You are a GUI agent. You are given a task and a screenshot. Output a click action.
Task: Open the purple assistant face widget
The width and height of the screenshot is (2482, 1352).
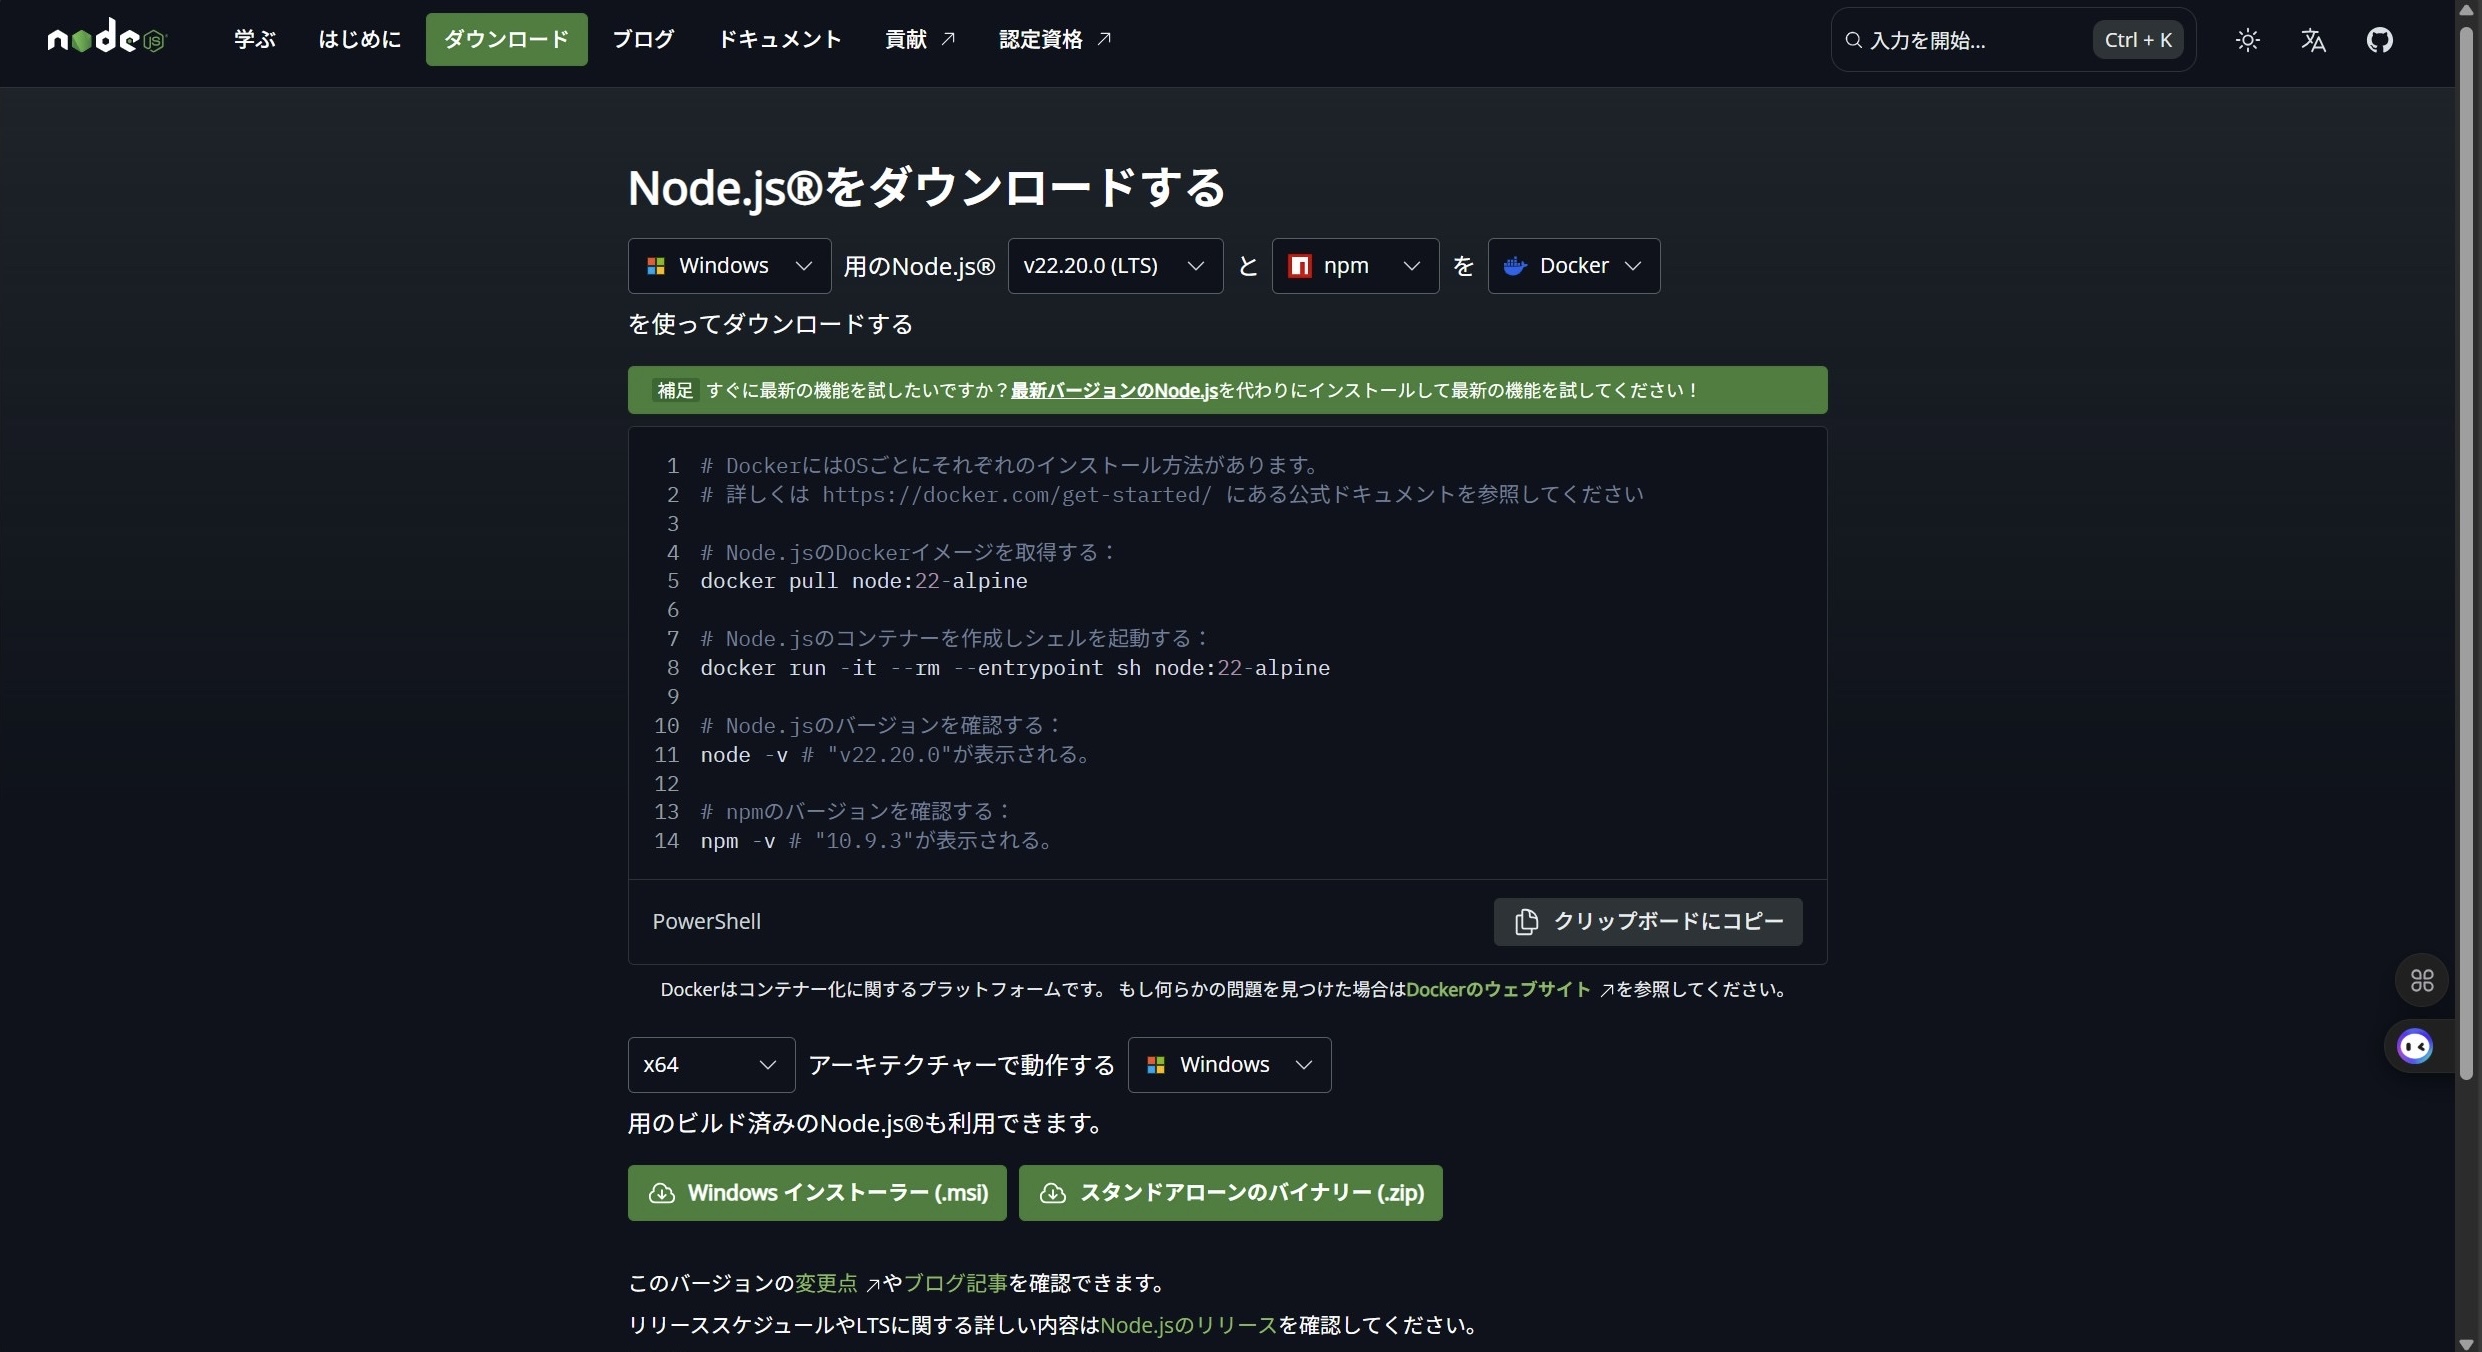[2415, 1047]
